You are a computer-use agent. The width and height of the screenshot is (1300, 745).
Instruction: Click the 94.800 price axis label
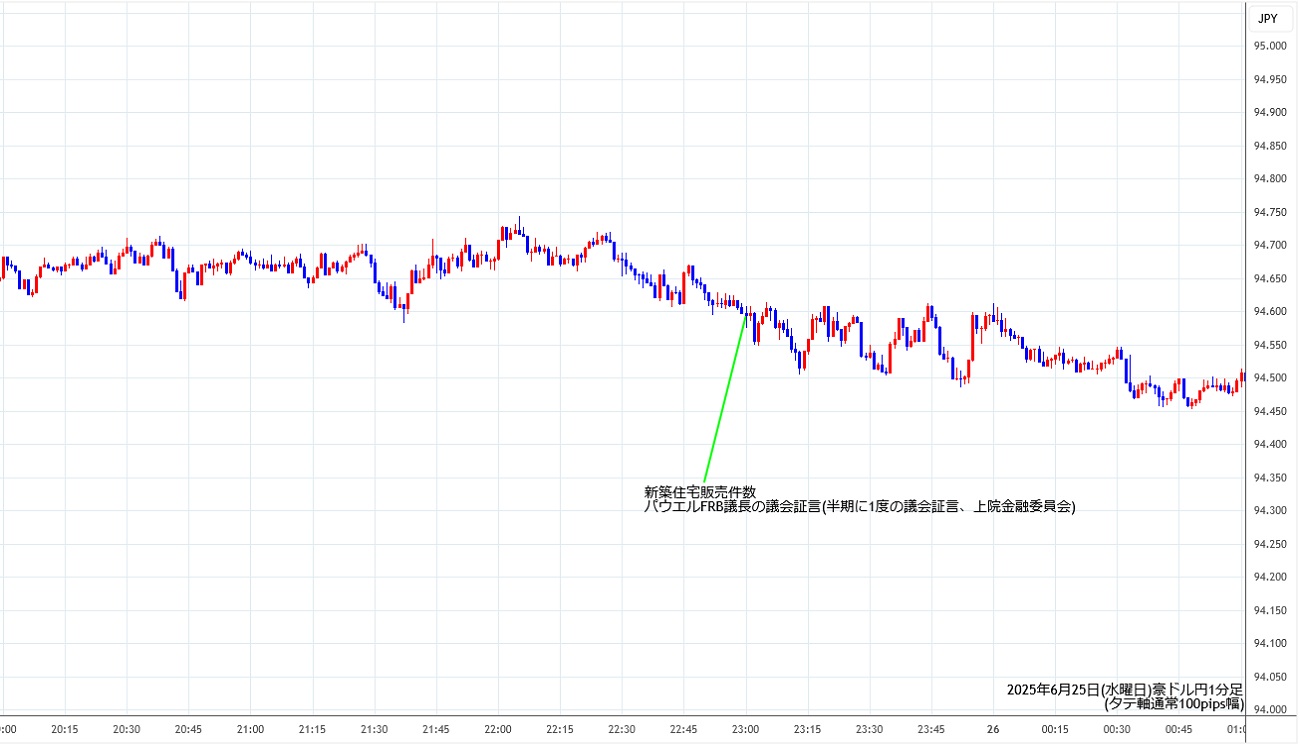click(1271, 179)
